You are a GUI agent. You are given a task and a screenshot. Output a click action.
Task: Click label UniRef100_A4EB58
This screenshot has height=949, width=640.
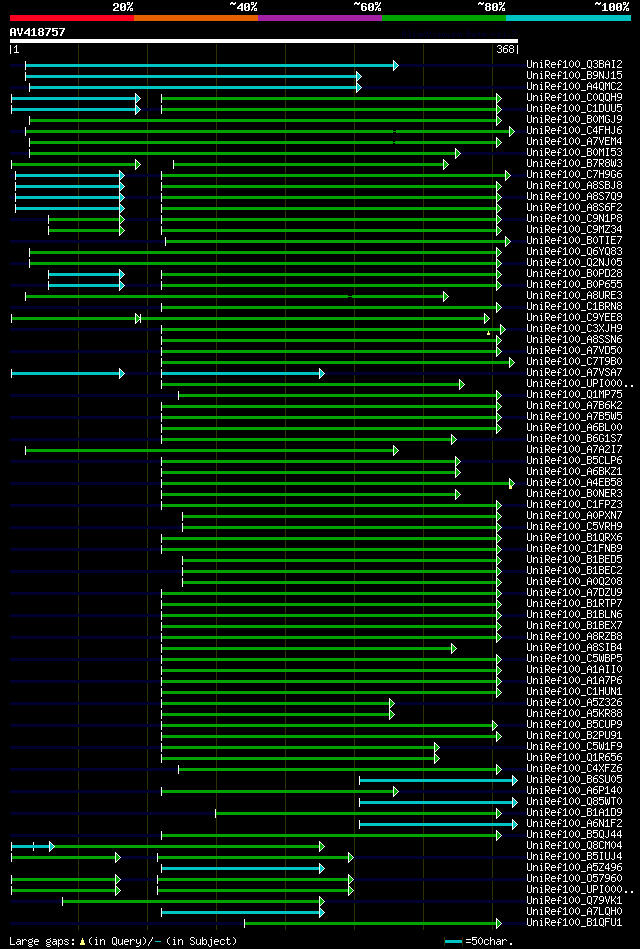point(575,482)
